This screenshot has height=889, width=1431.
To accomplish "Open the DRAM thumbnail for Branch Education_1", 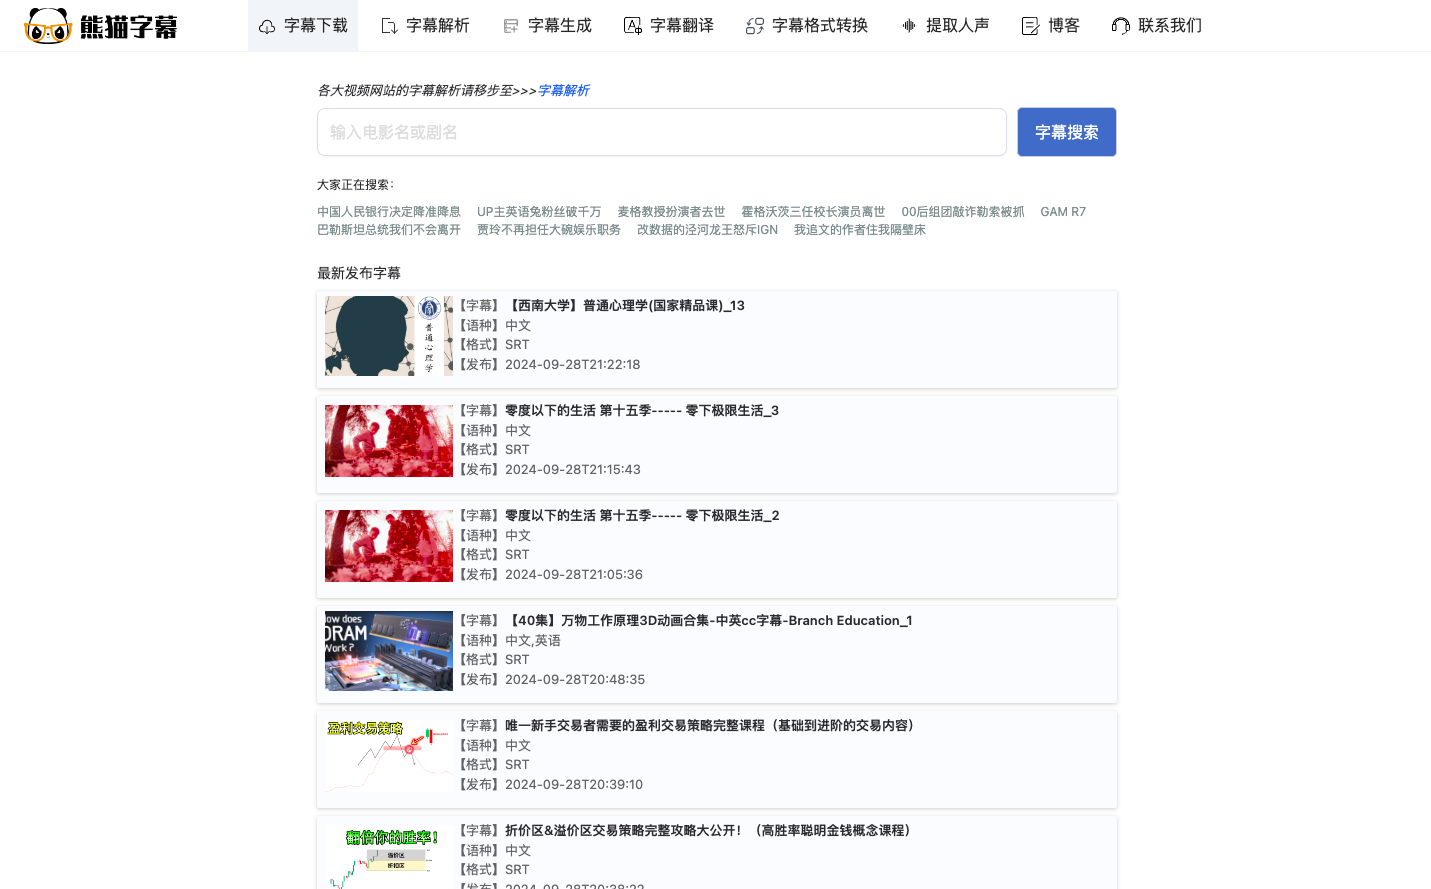I will pos(389,651).
